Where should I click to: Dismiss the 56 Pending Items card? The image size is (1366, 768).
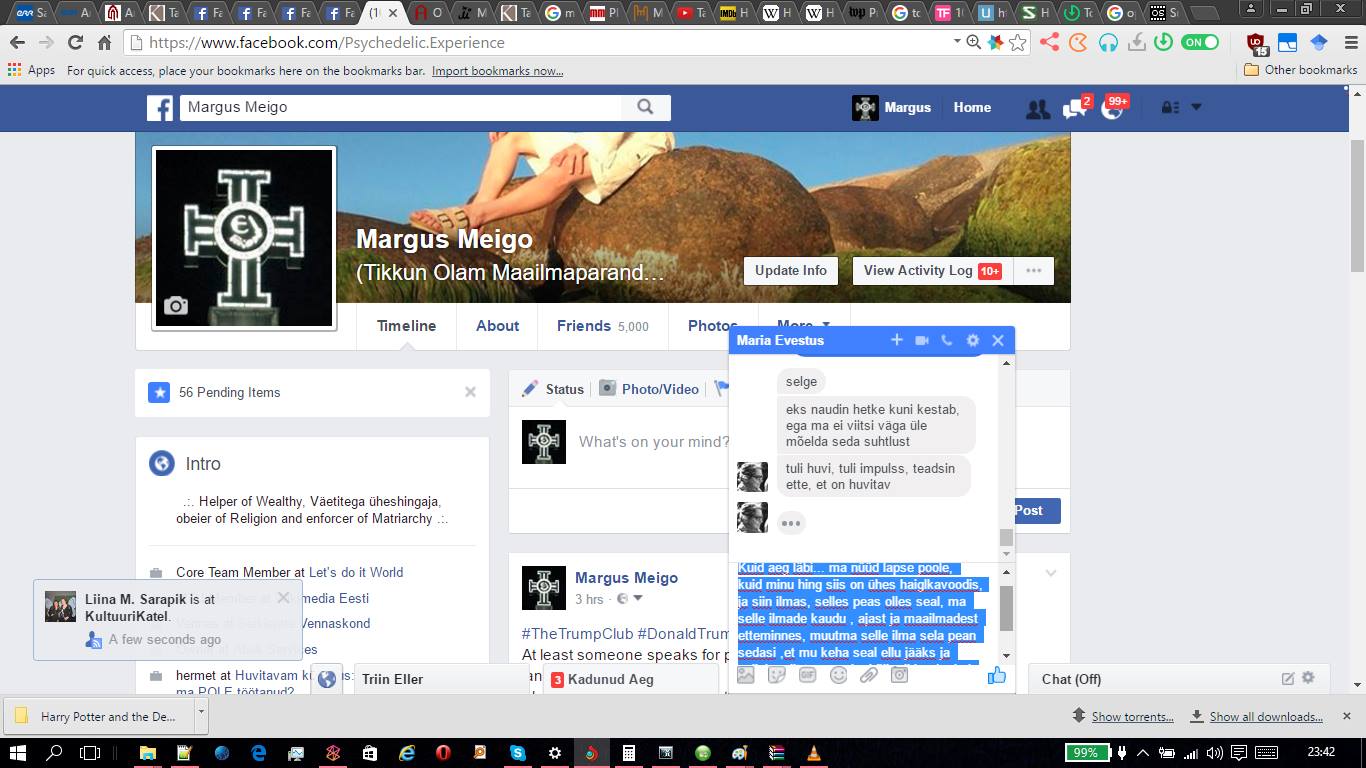pos(470,392)
